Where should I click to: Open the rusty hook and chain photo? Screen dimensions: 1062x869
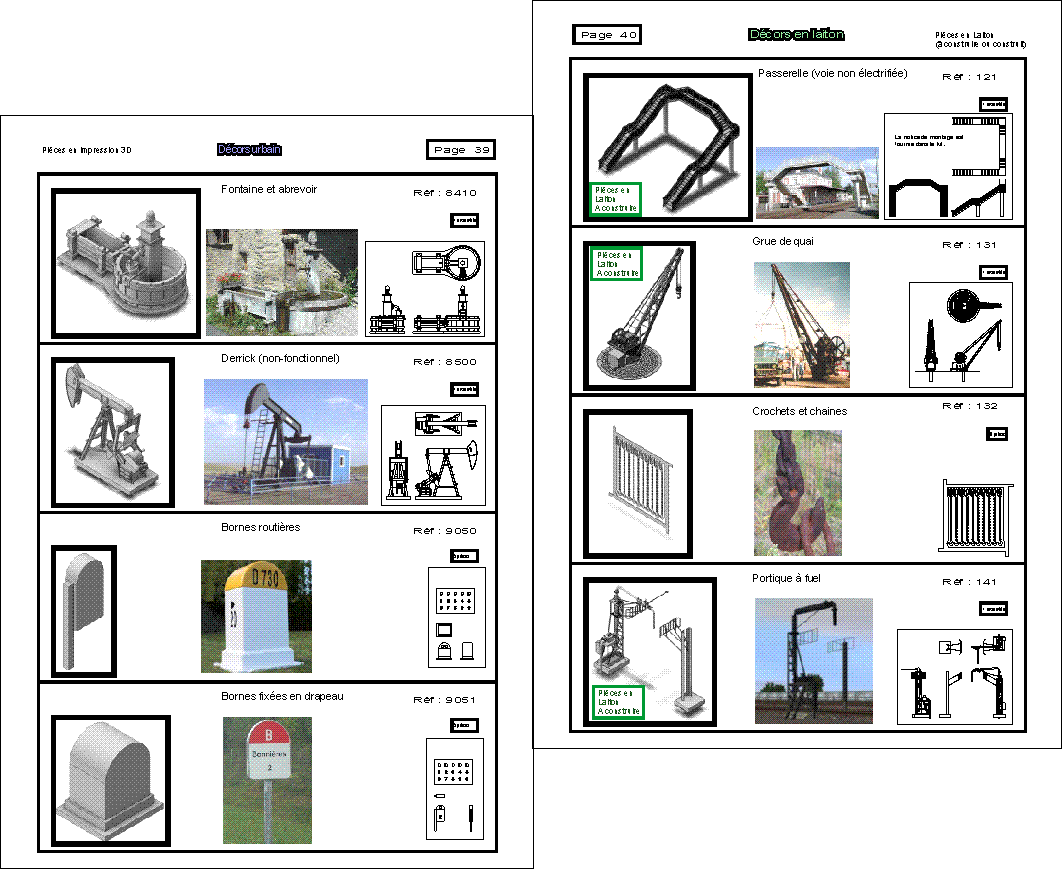tap(798, 493)
